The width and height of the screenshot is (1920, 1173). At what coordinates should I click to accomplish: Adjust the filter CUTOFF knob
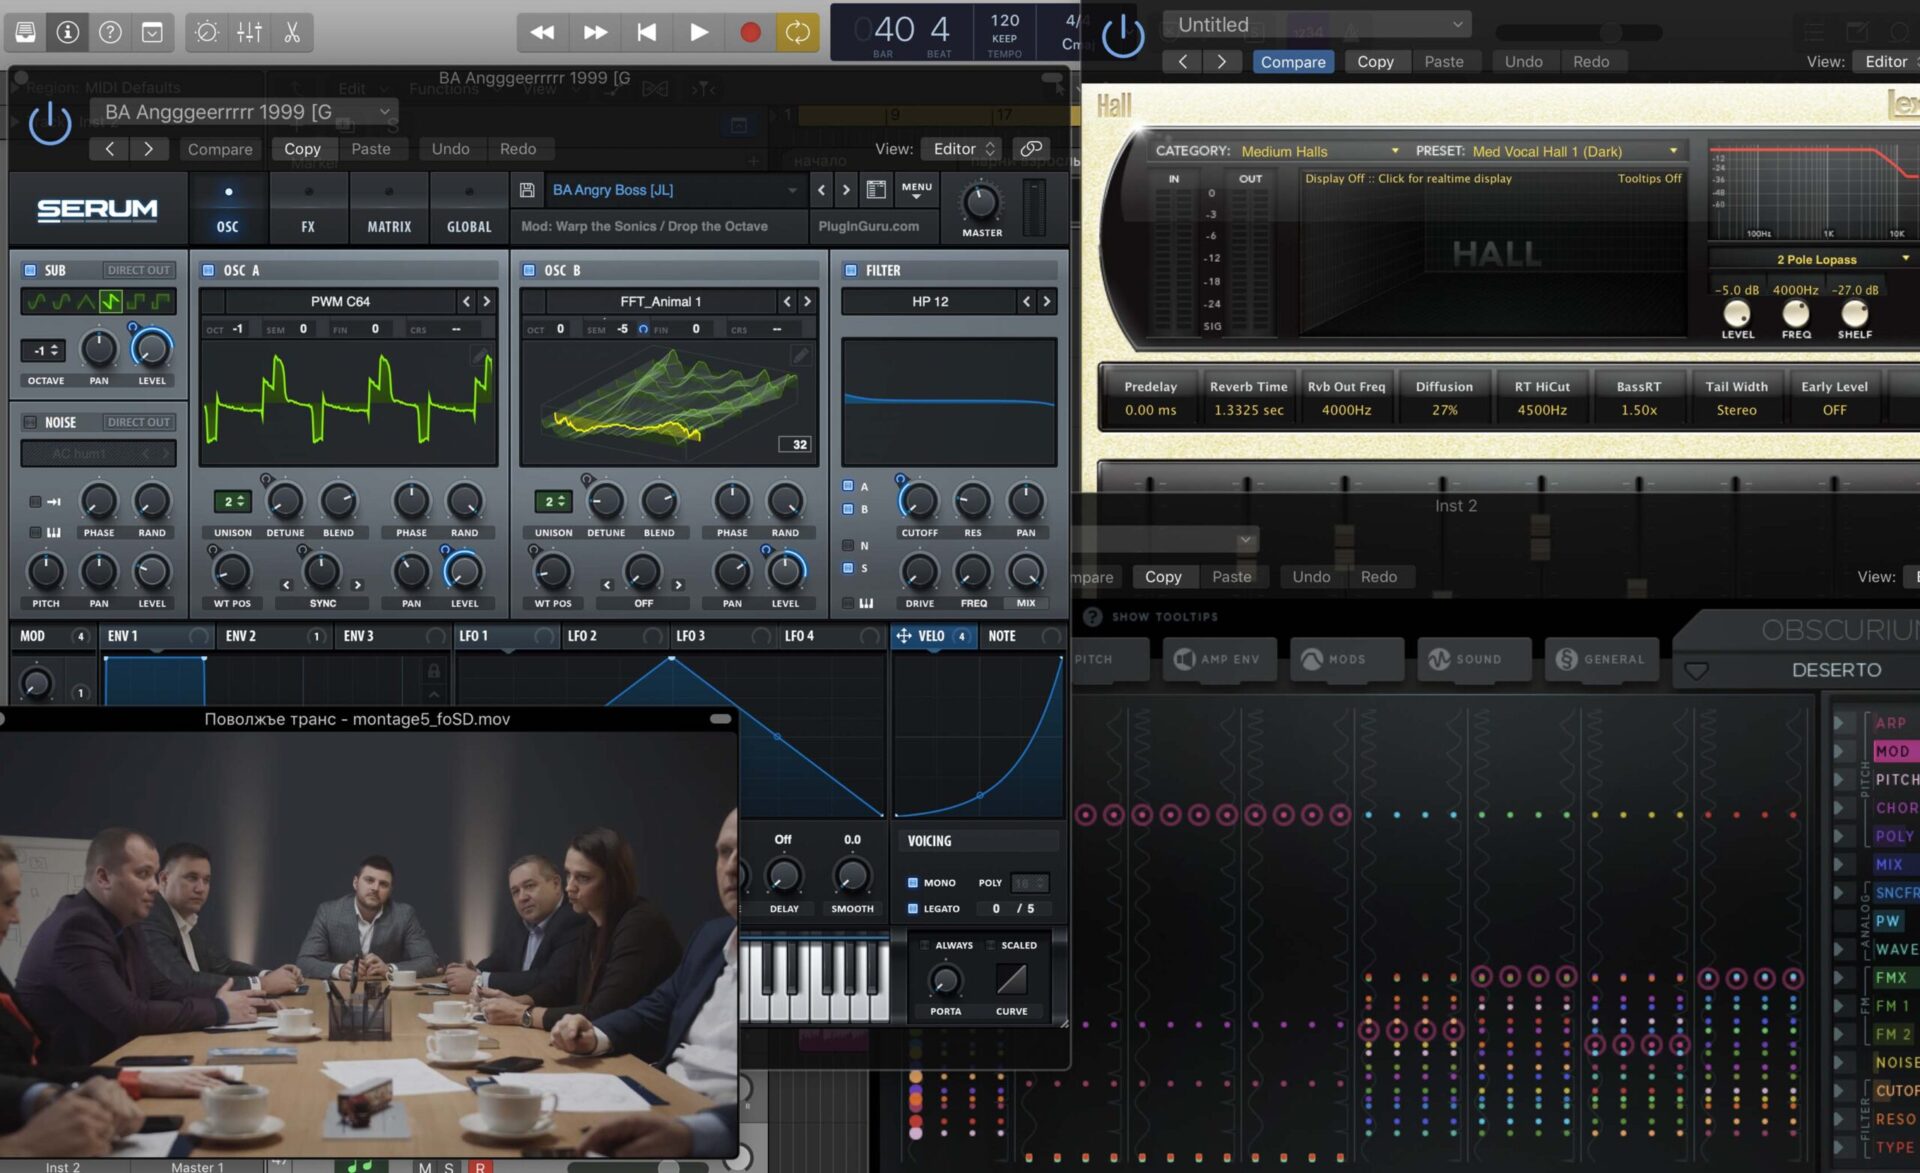[919, 500]
